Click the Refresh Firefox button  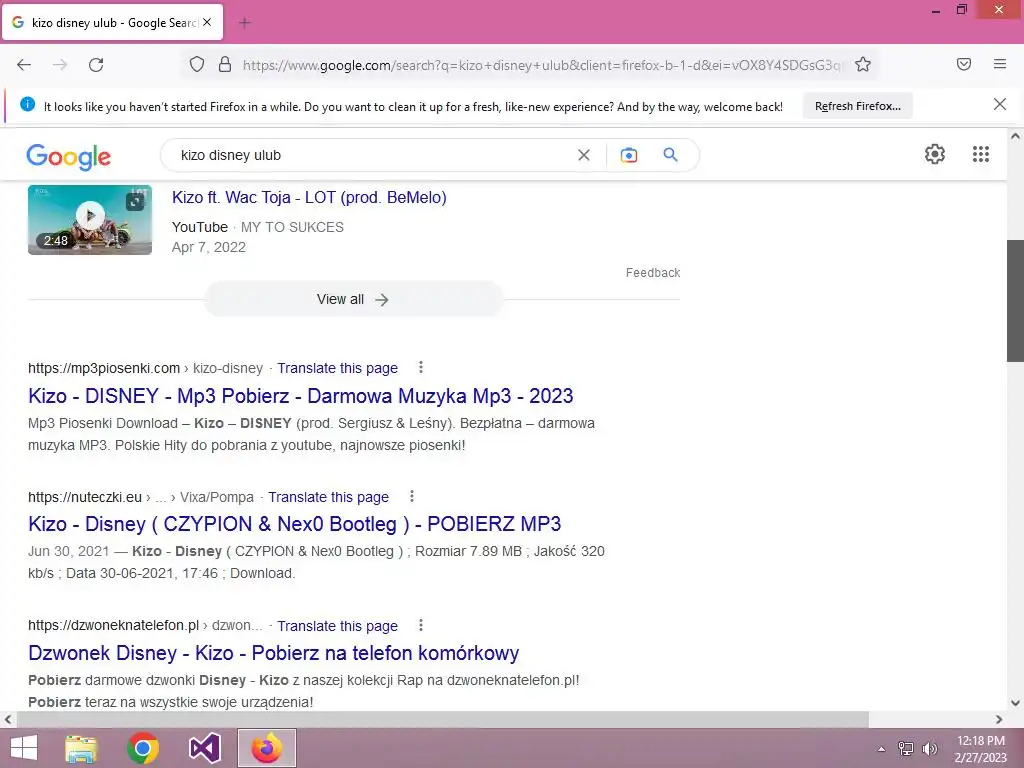(x=857, y=106)
